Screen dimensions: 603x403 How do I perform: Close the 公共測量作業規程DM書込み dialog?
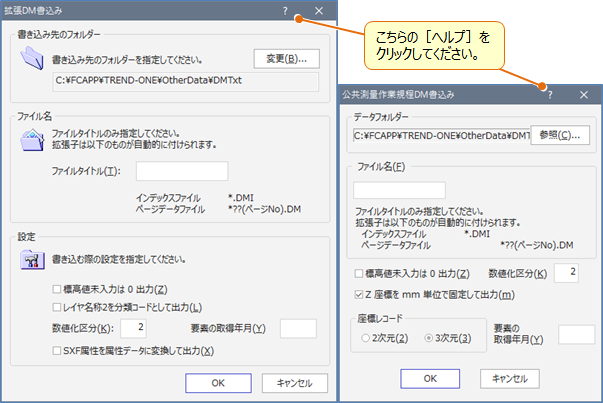point(584,95)
